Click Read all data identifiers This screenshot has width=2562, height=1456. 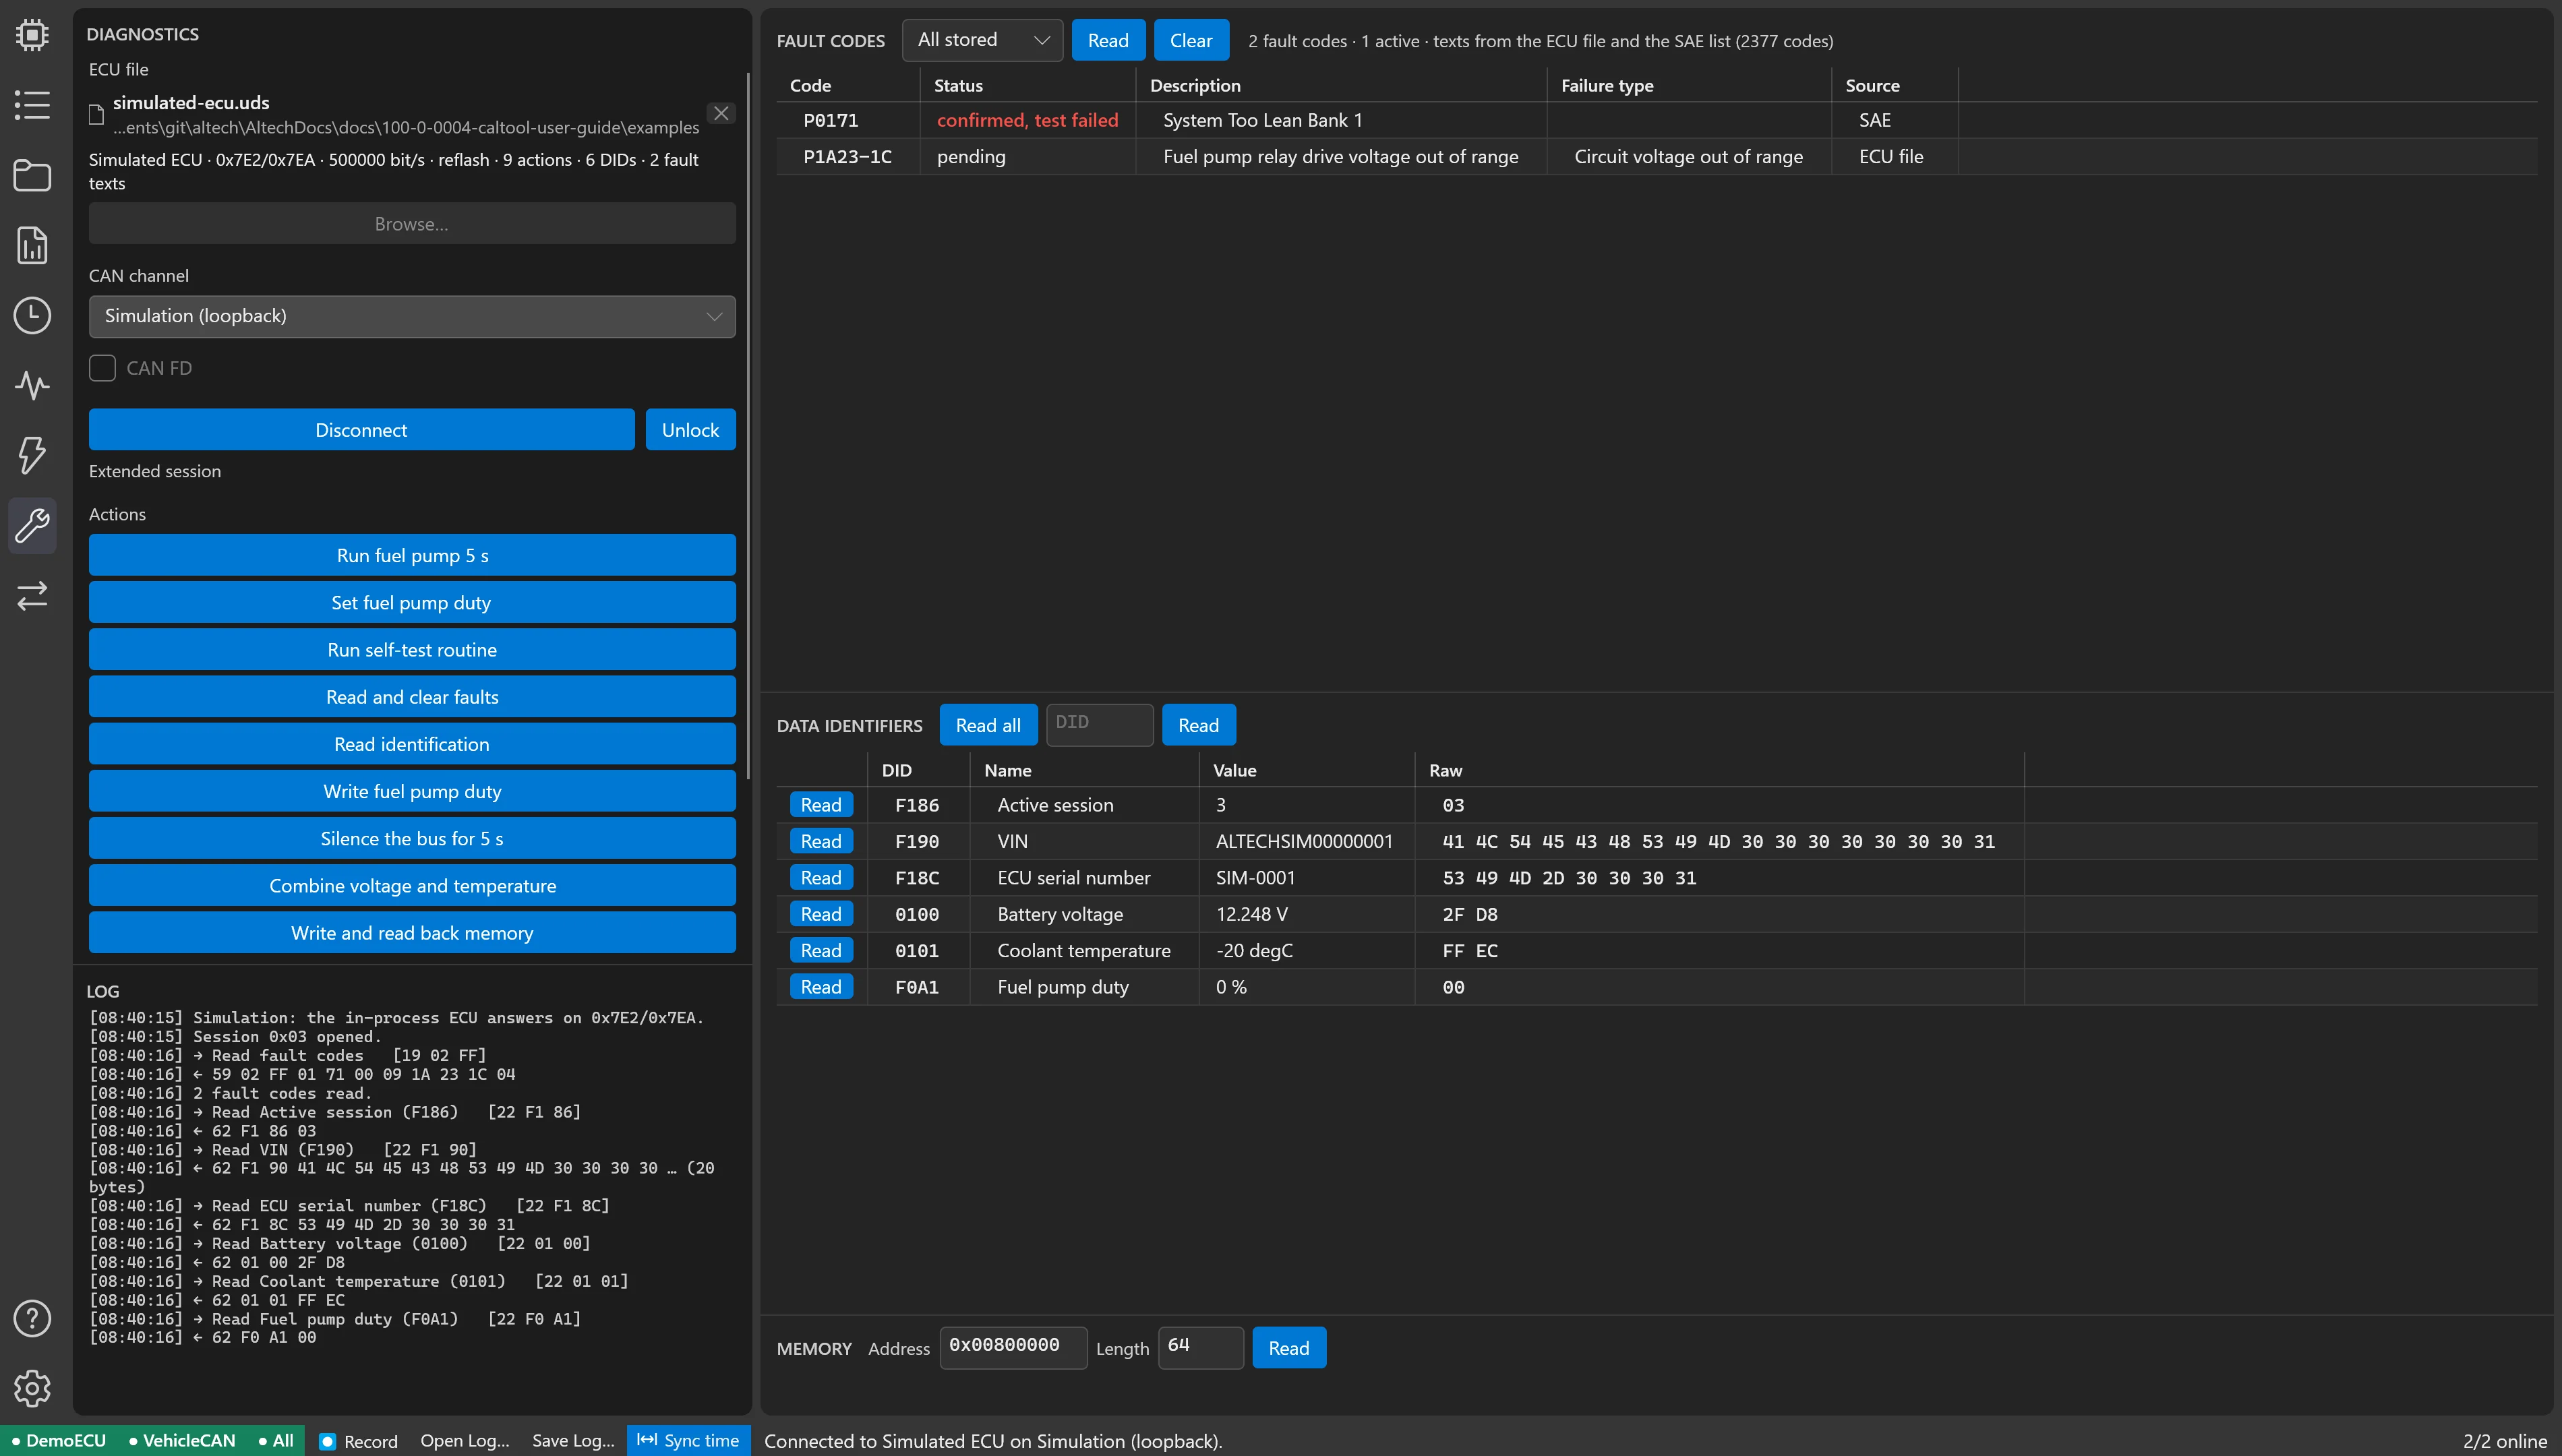(x=988, y=725)
